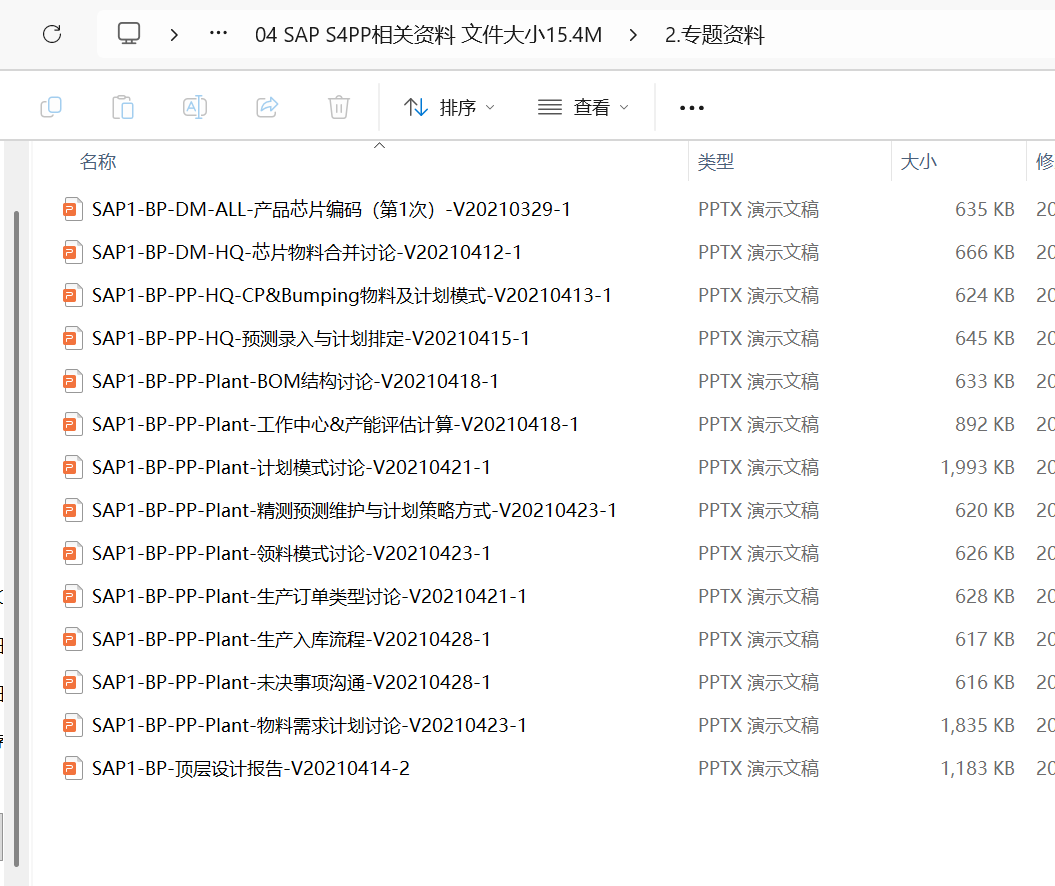The image size is (1055, 886).
Task: Click the Delete trash can icon
Action: point(339,107)
